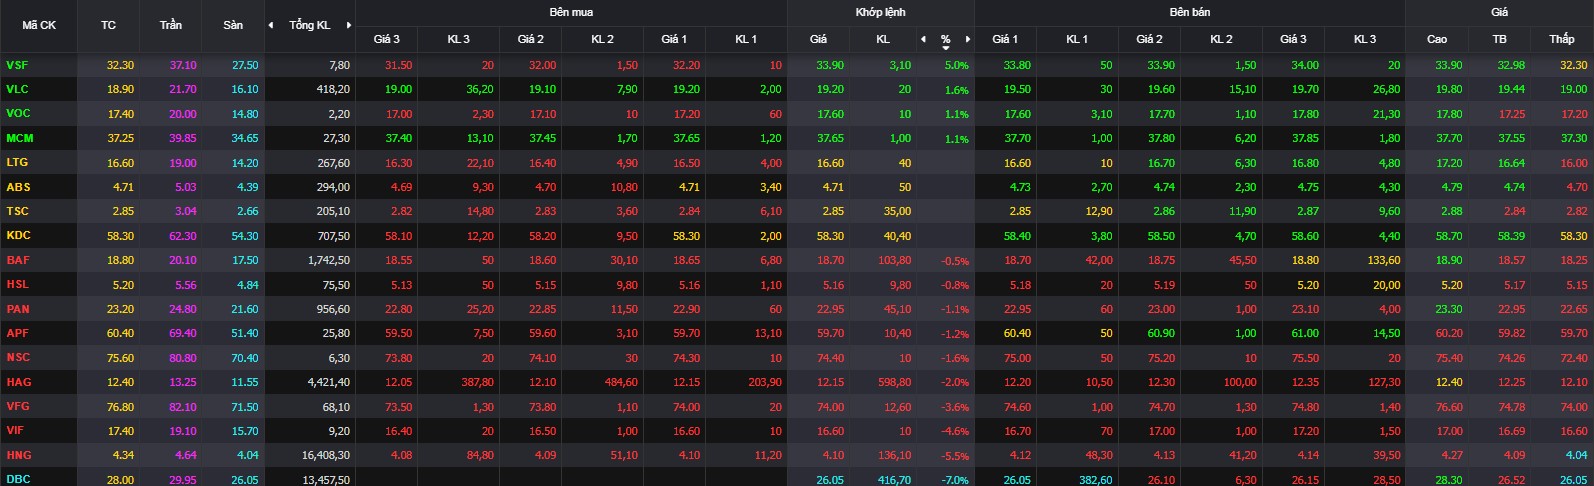Click KL 3 header under Bên bán
The width and height of the screenshot is (1594, 486).
pyautogui.click(x=1365, y=39)
